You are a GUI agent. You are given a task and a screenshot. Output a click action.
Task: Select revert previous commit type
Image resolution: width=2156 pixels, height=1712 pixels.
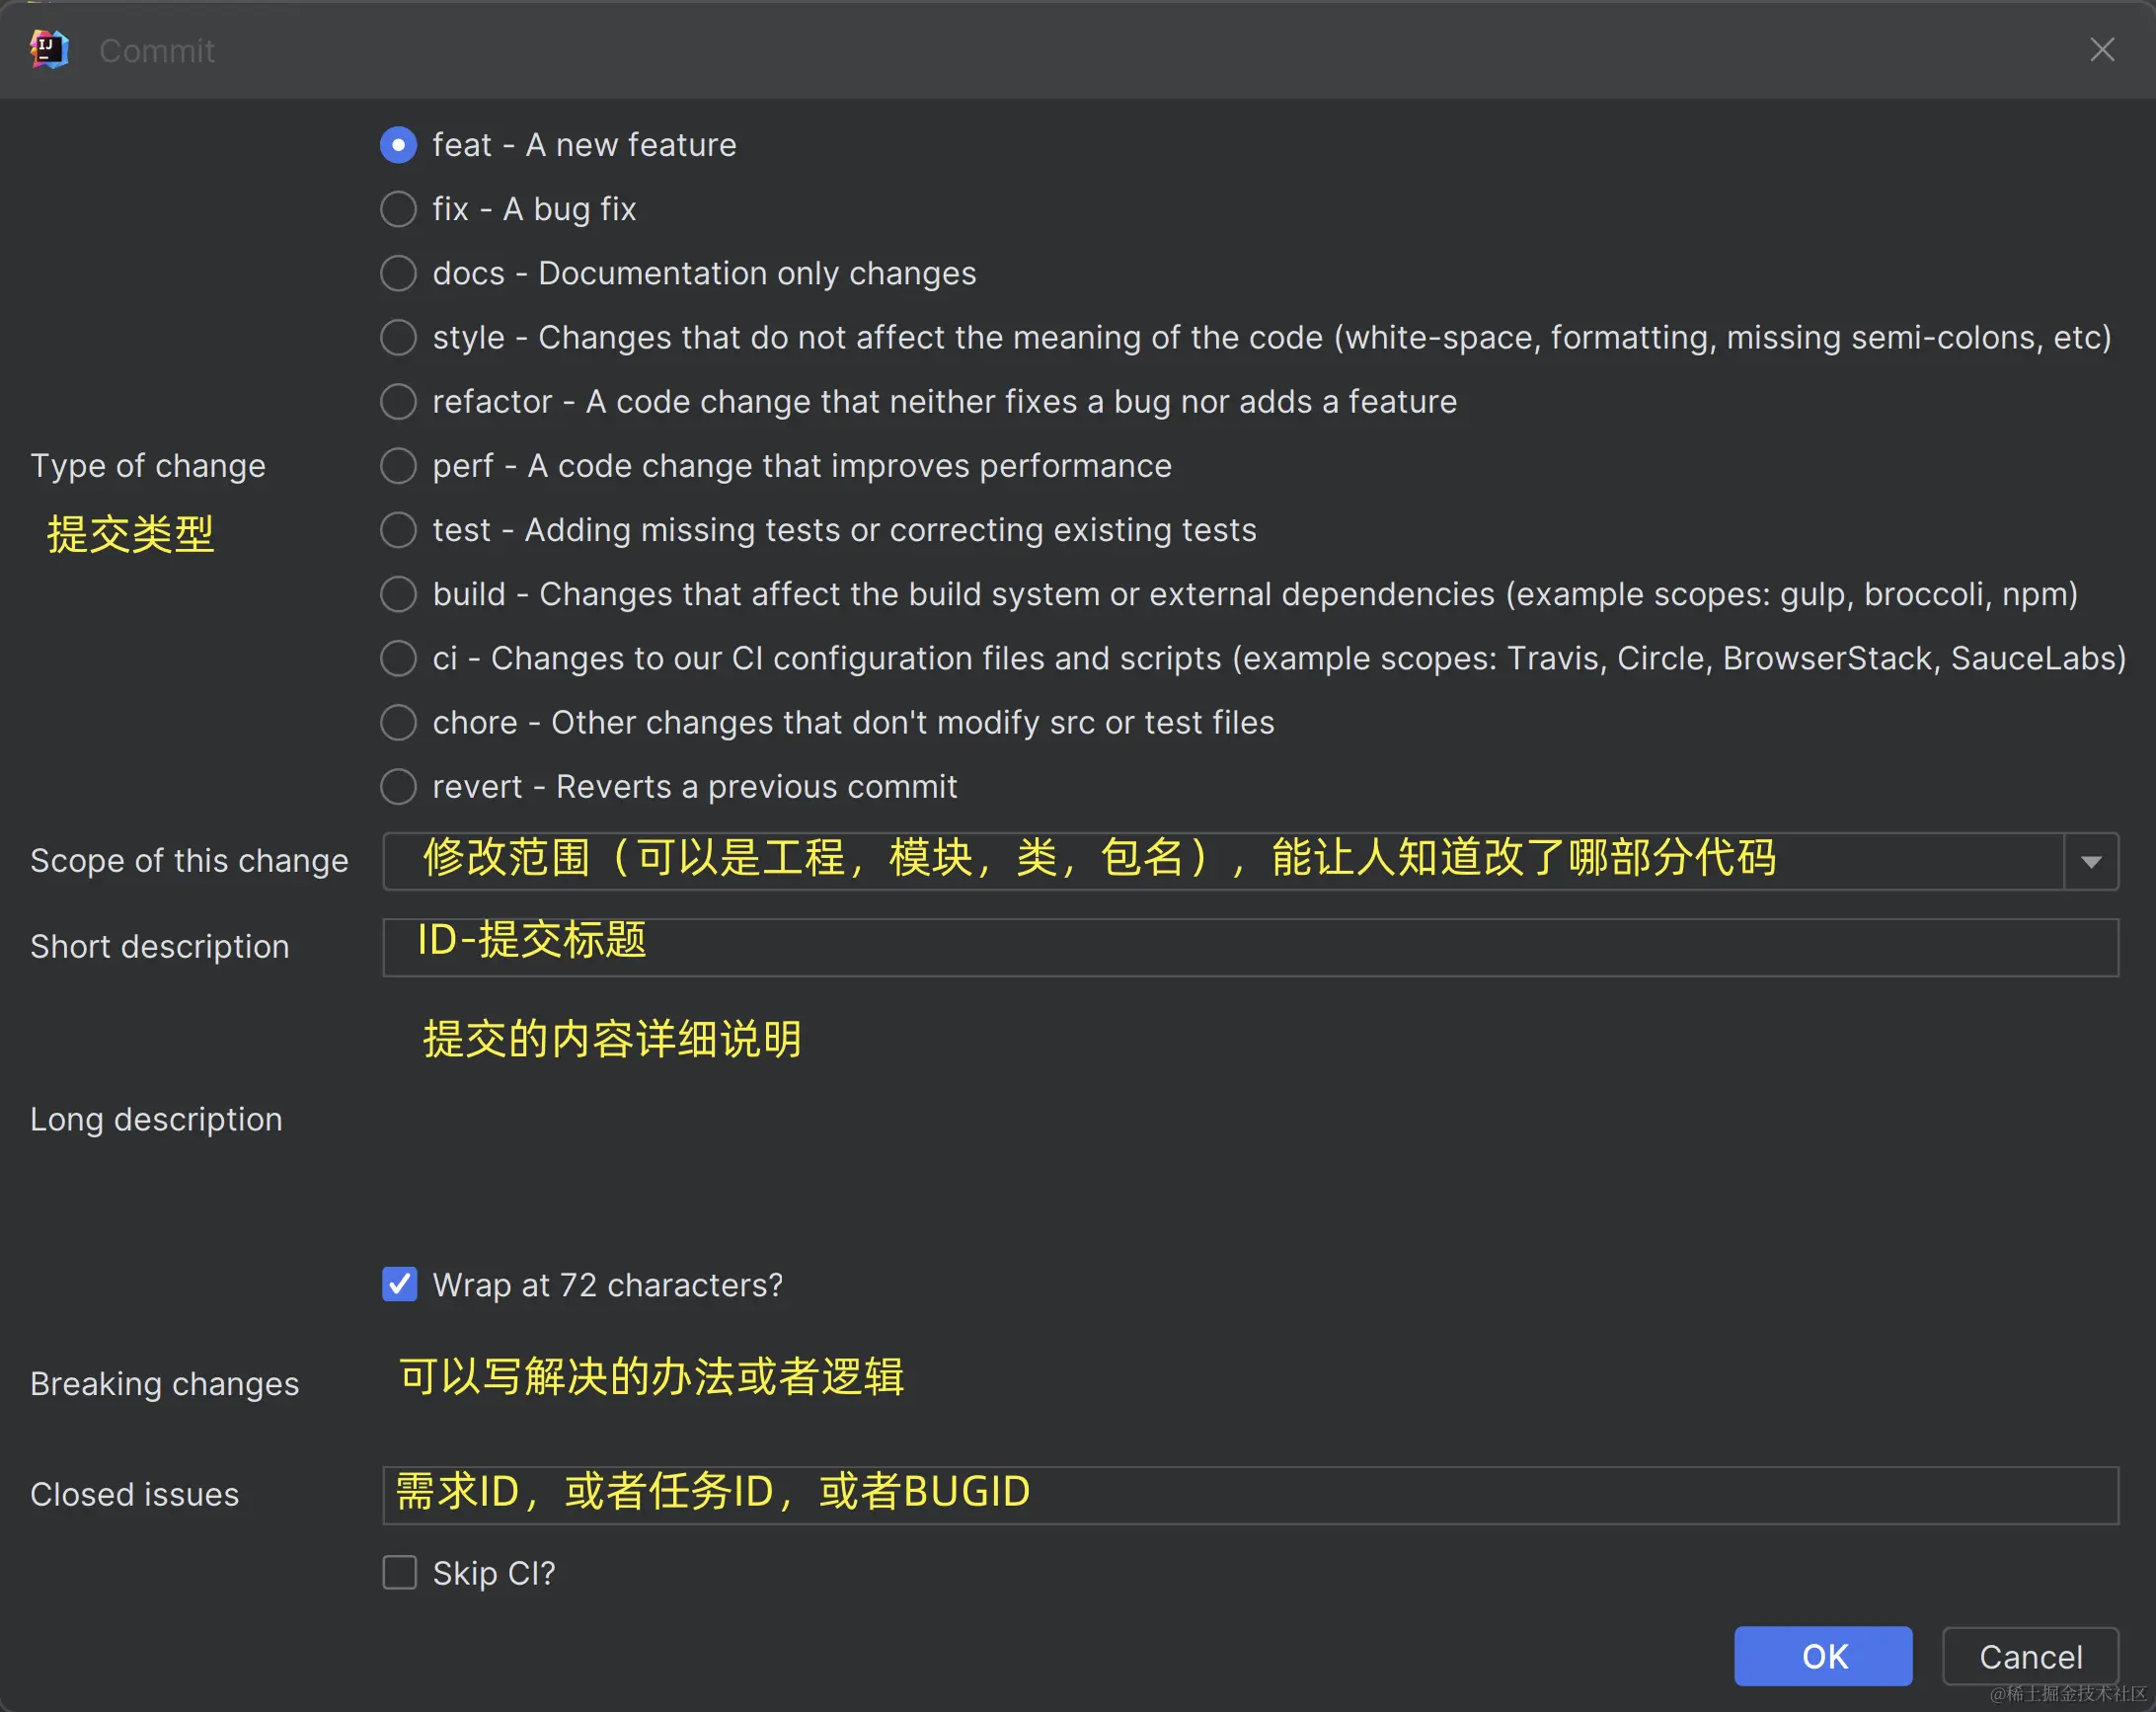(398, 786)
